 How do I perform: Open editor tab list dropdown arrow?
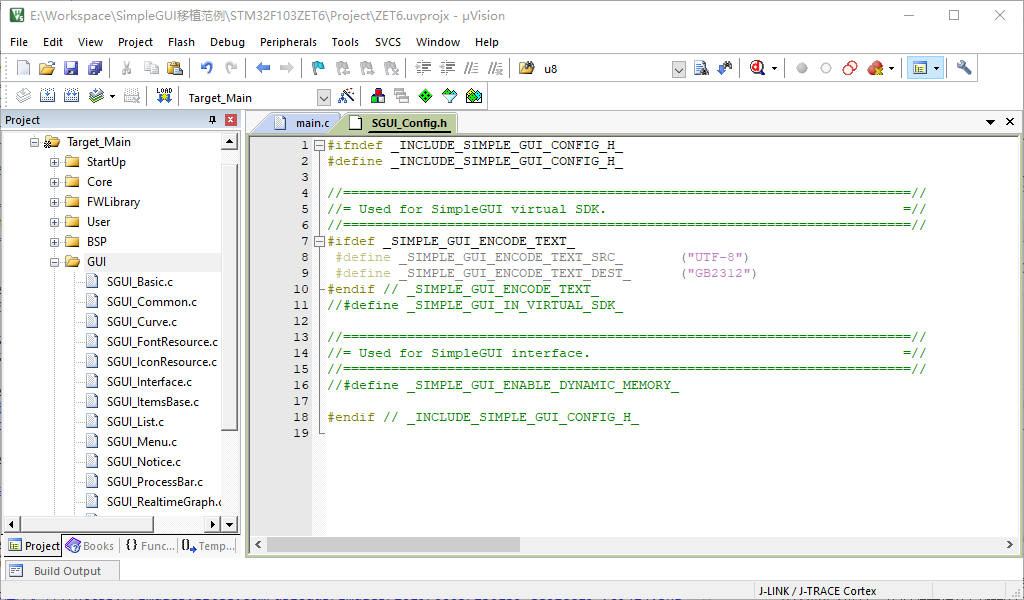click(x=990, y=122)
